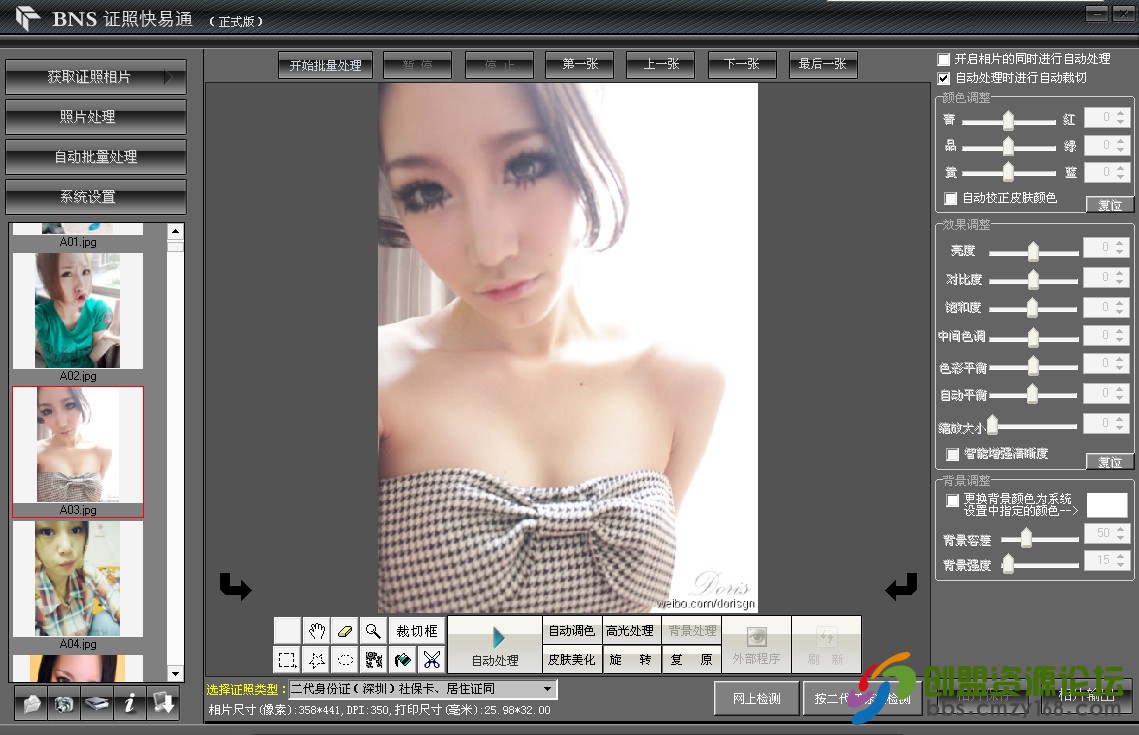Adjust the red value stepper
Image resolution: width=1139 pixels, height=735 pixels.
coord(1121,117)
